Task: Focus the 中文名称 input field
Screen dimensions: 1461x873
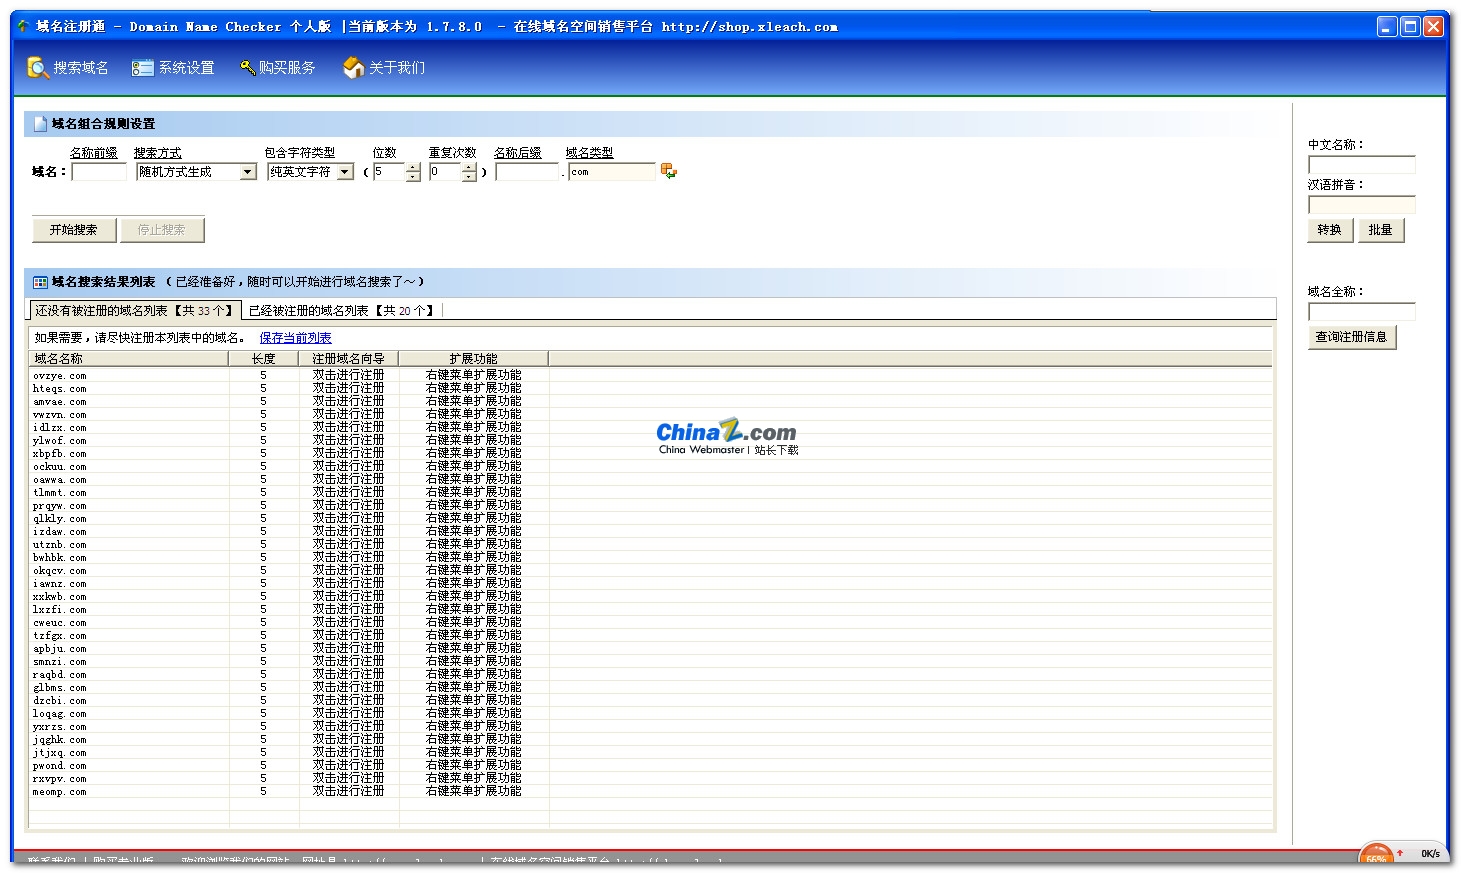Action: click(x=1362, y=165)
